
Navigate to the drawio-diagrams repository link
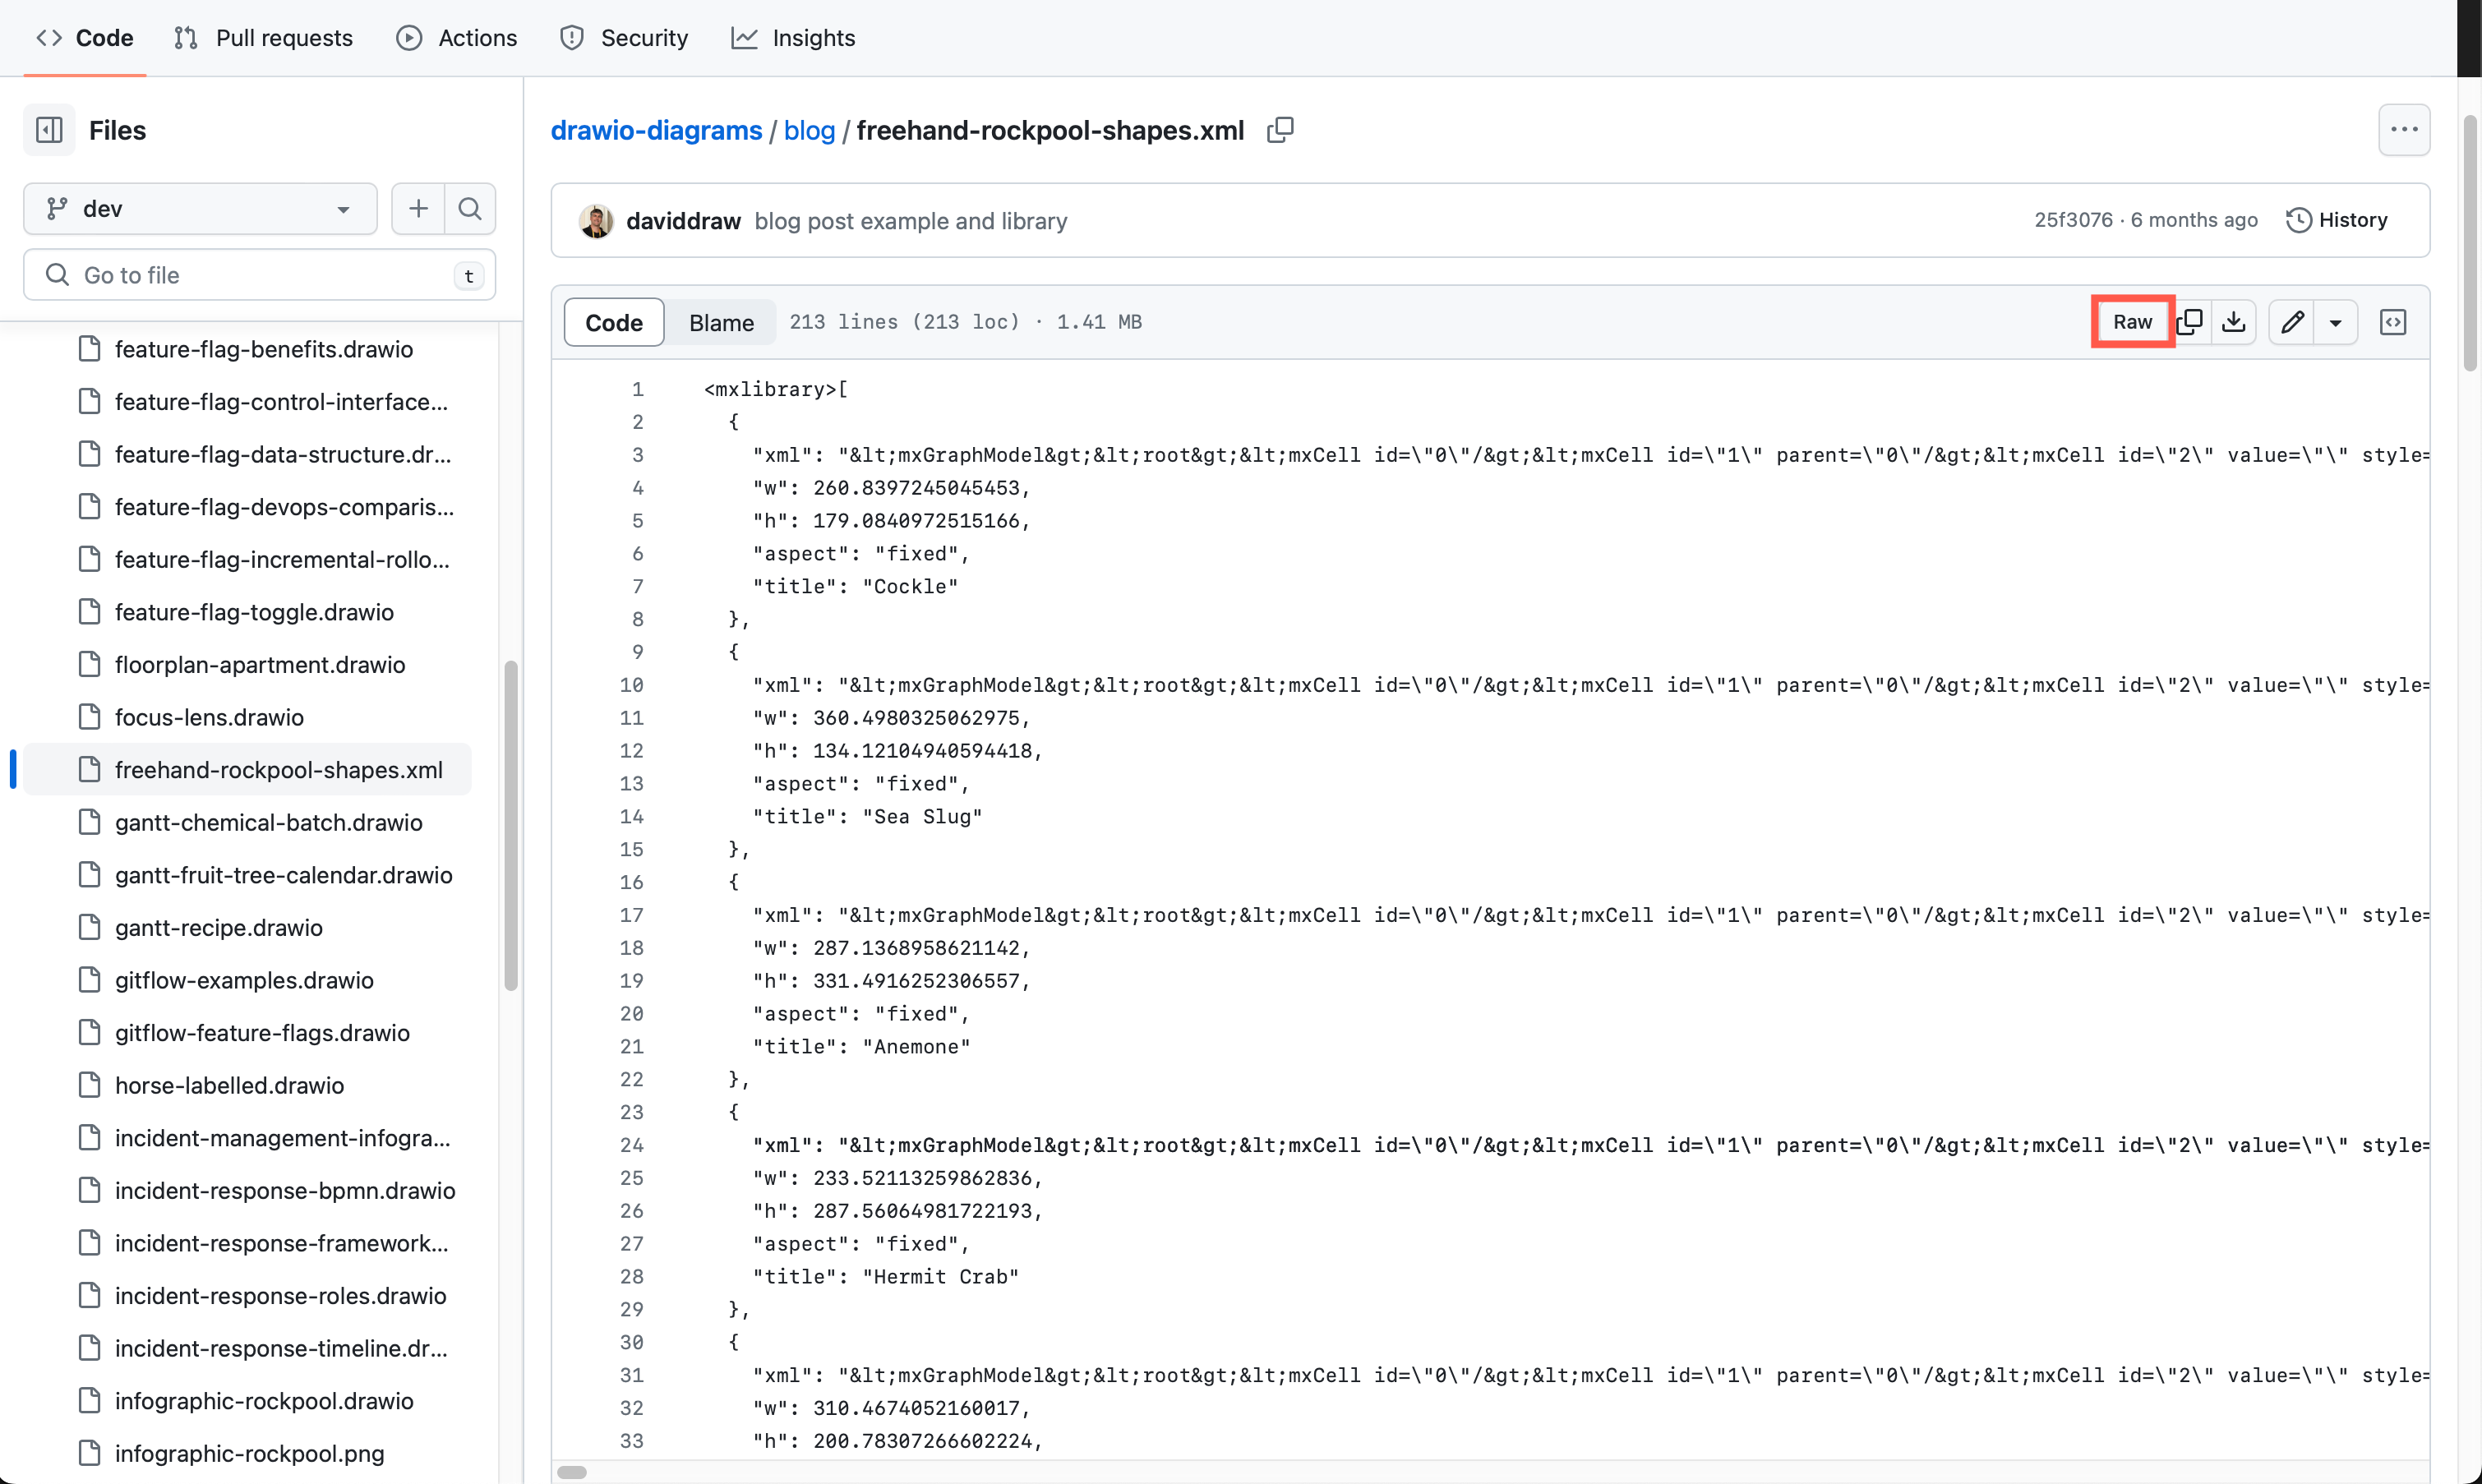(656, 130)
